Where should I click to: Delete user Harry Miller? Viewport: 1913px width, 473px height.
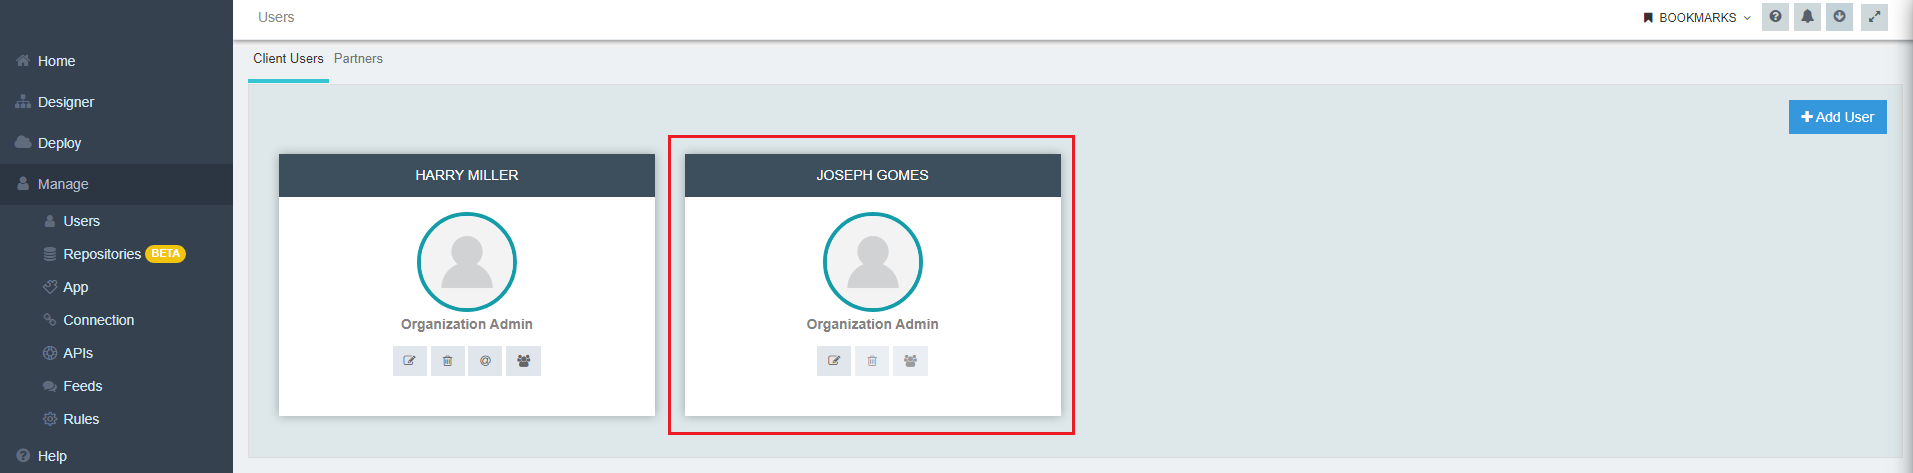(447, 361)
